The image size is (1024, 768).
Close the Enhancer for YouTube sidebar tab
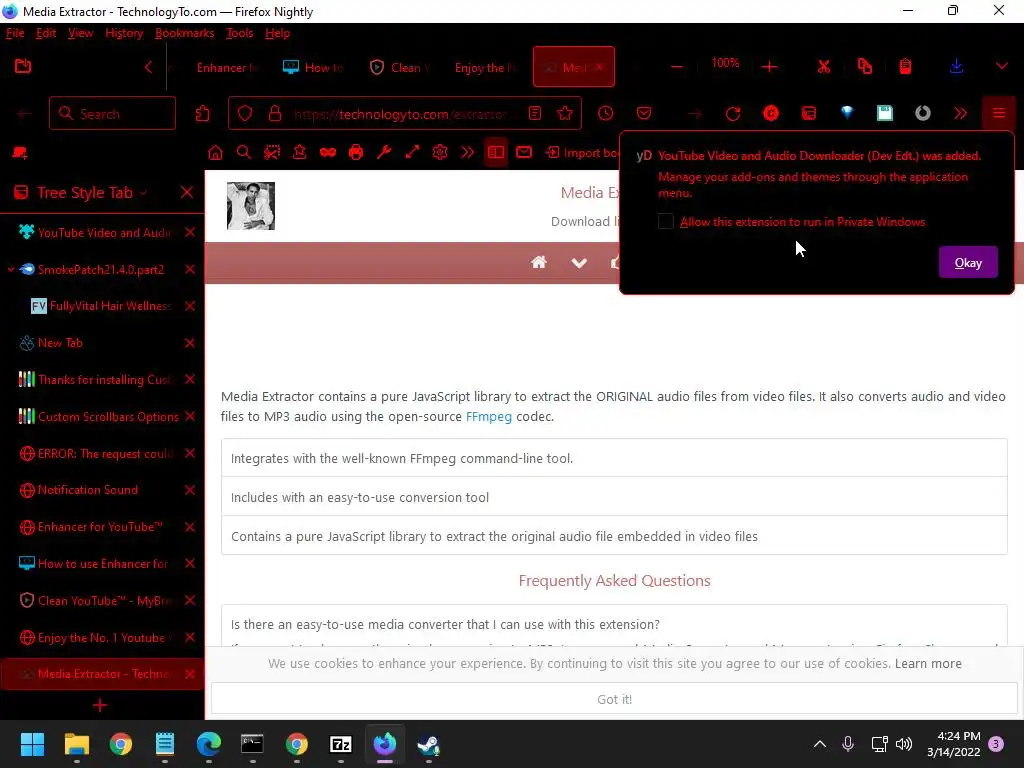tap(190, 527)
